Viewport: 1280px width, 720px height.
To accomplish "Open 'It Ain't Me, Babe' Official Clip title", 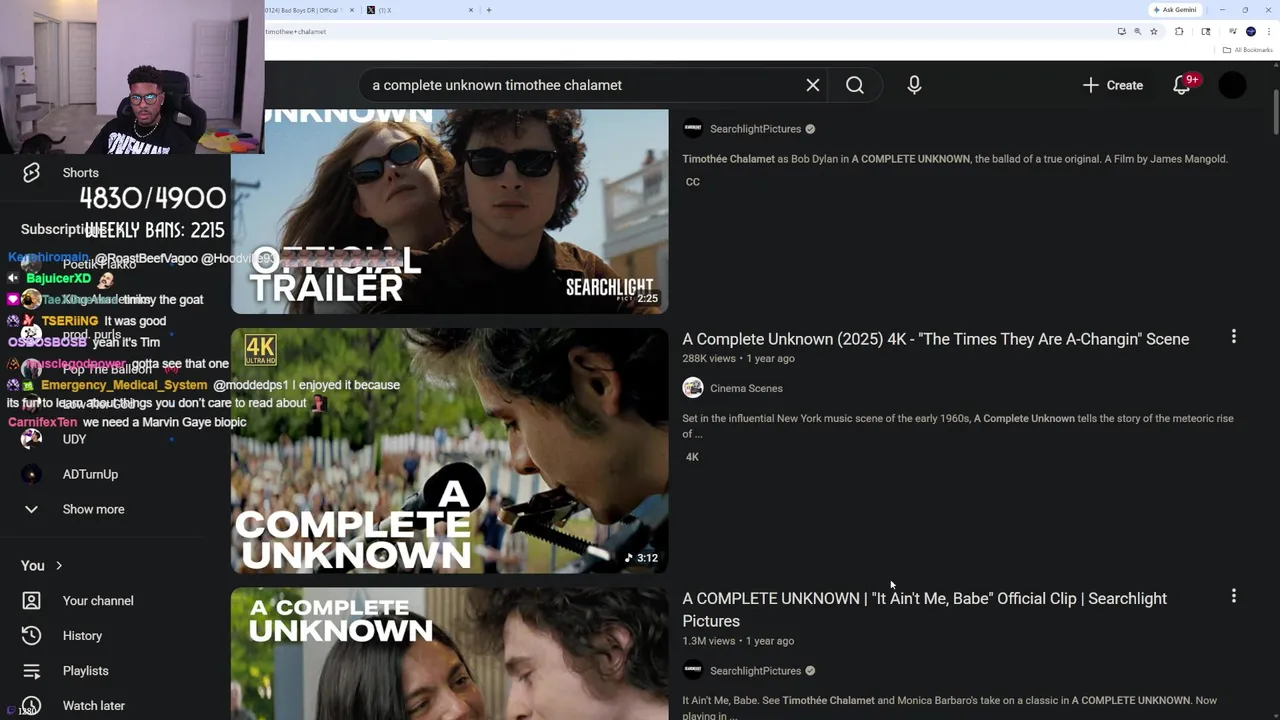I will 924,609.
